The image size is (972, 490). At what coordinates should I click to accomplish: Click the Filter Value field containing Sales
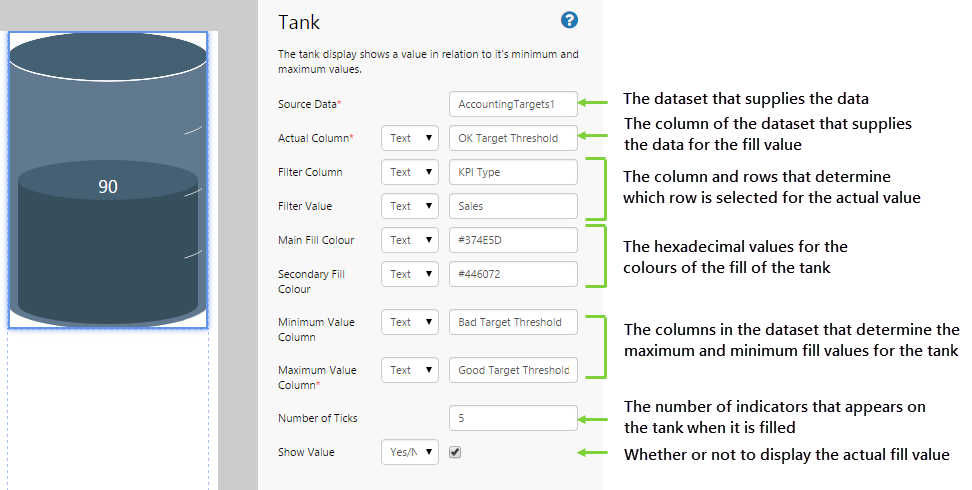[x=513, y=206]
